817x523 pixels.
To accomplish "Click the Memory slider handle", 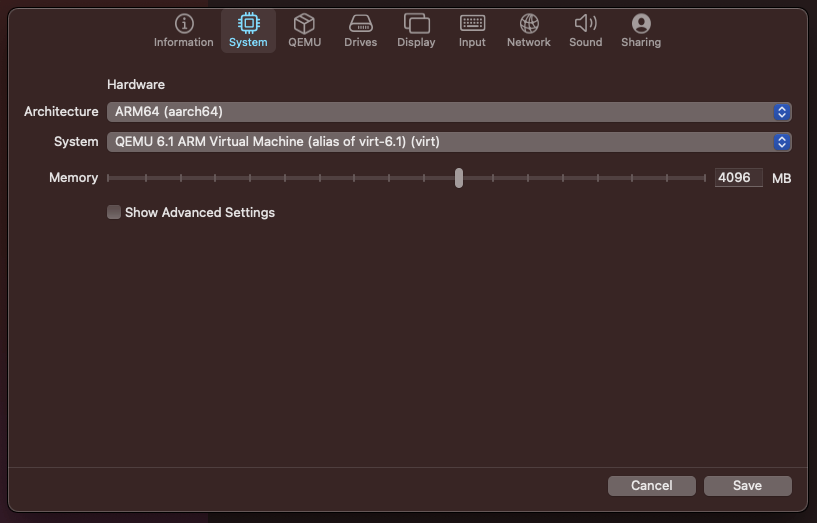I will click(459, 178).
